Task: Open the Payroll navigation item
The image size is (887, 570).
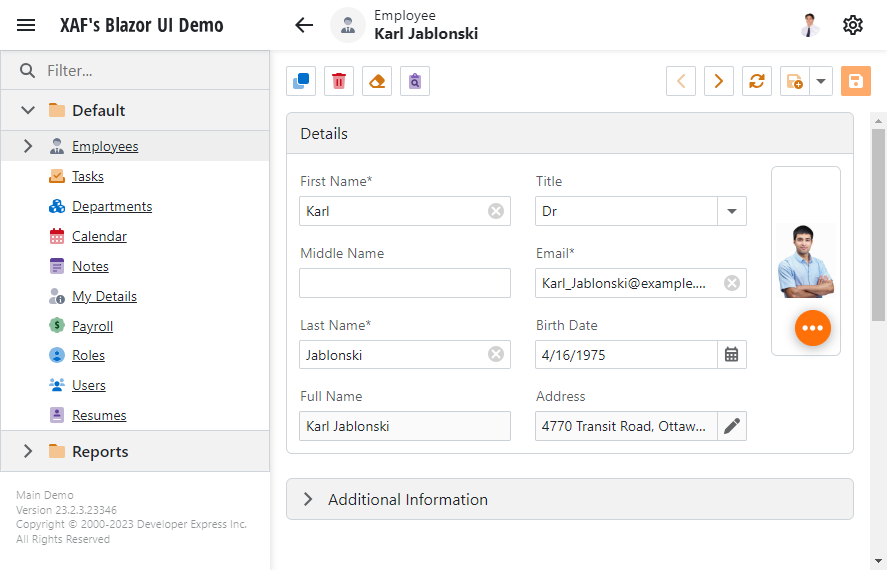Action: click(92, 326)
